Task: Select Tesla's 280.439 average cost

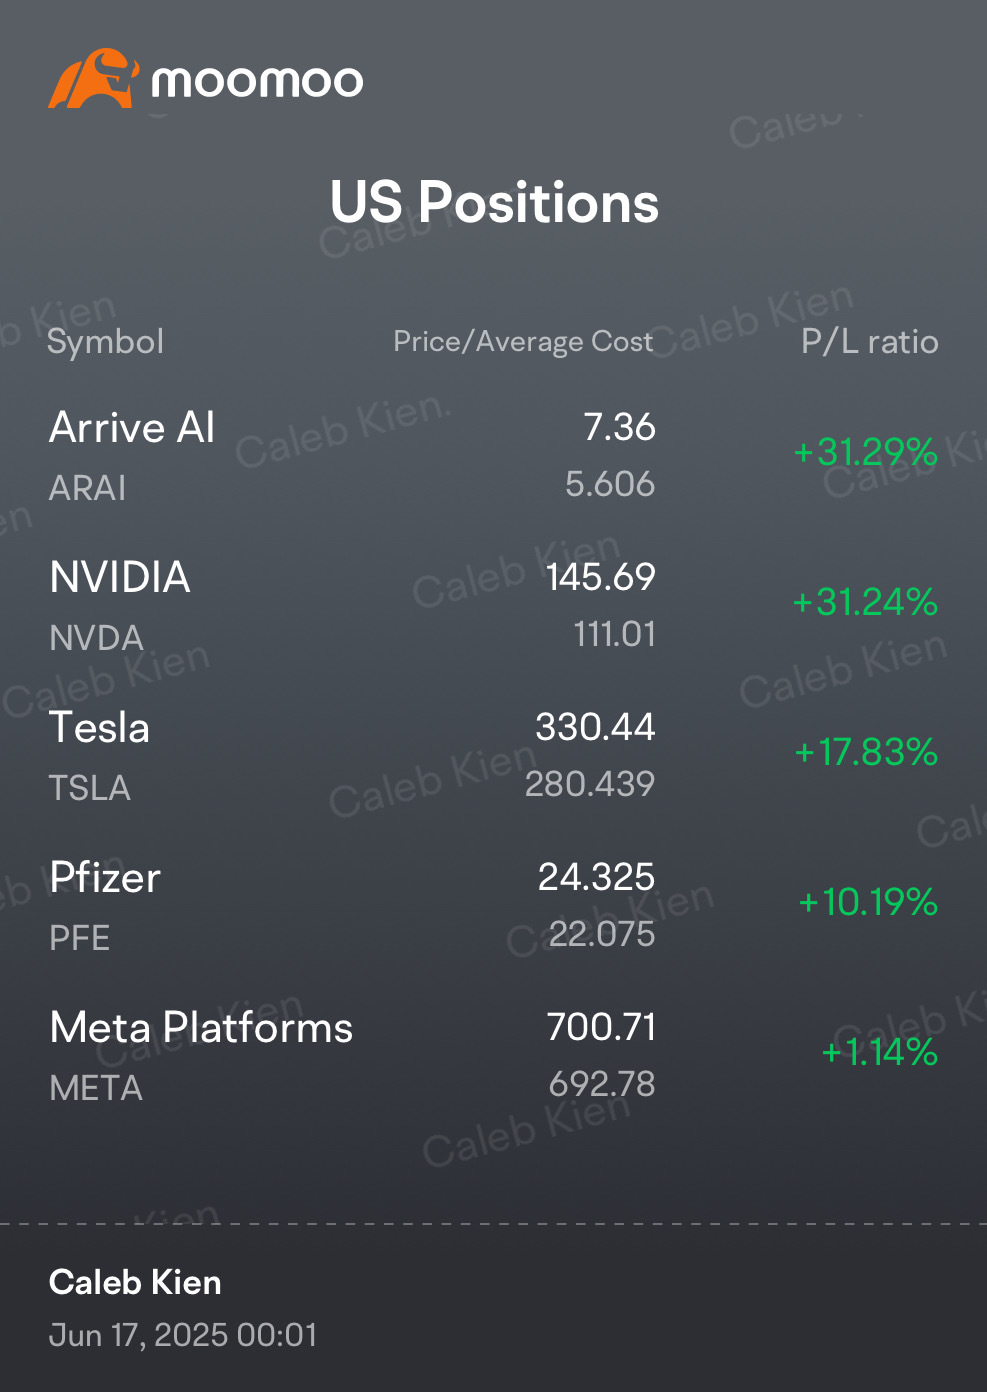Action: click(x=590, y=784)
